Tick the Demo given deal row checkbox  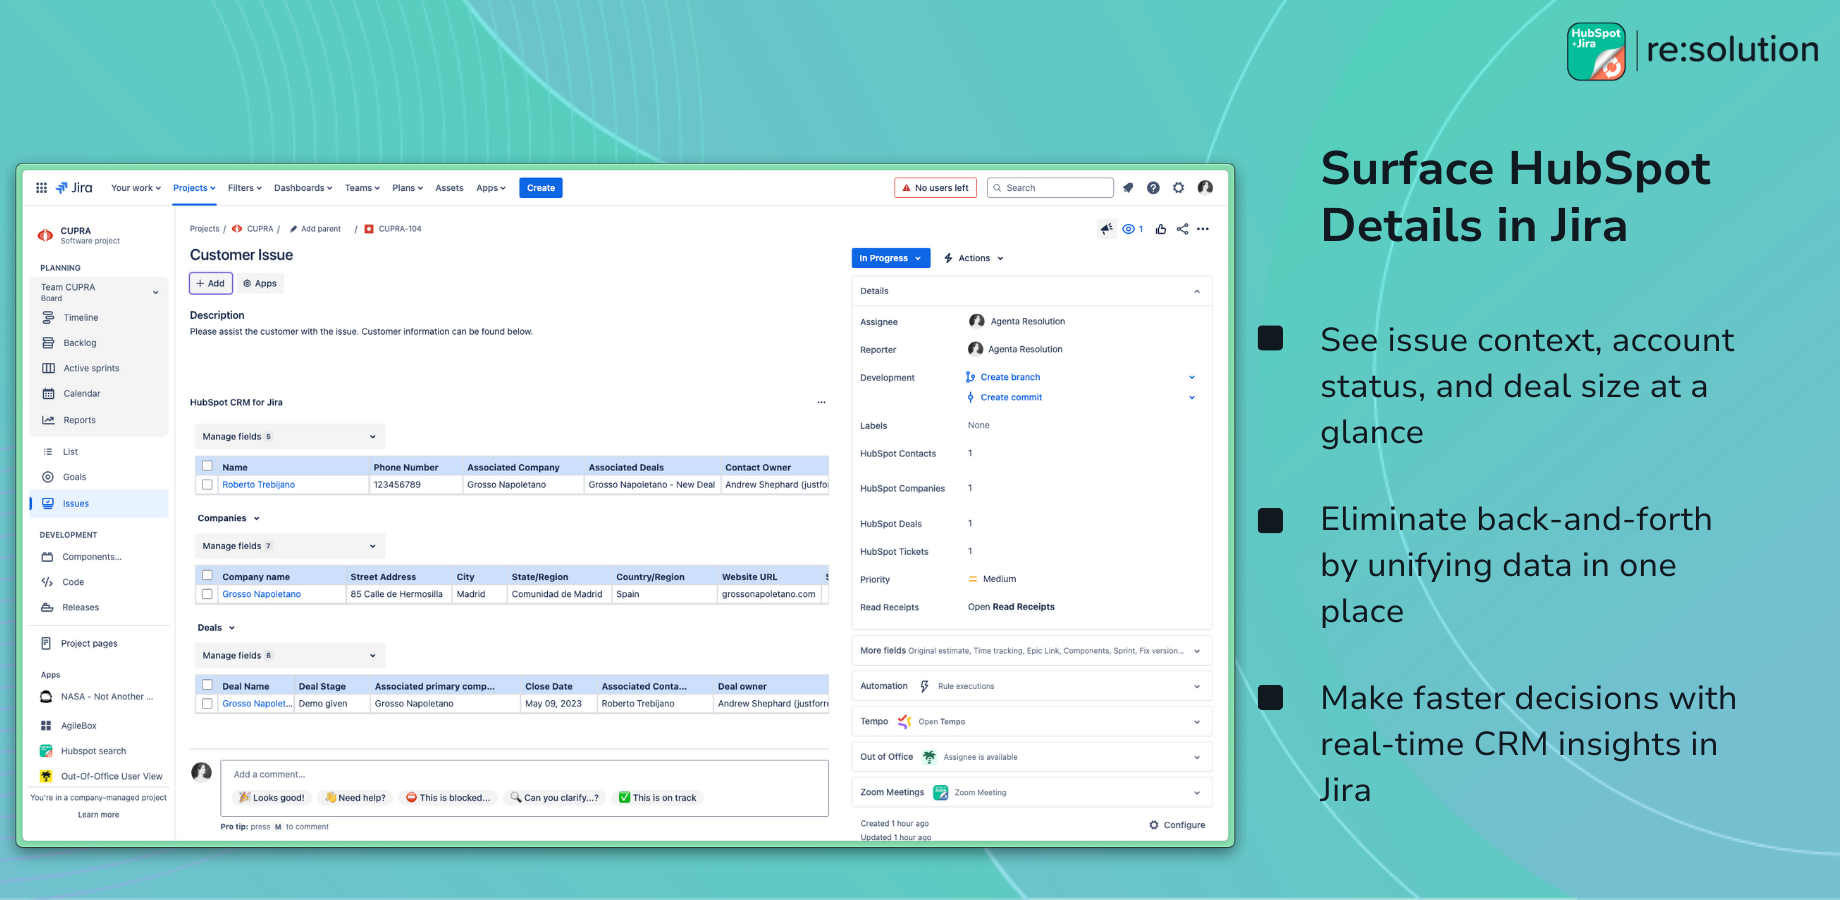pyautogui.click(x=207, y=703)
